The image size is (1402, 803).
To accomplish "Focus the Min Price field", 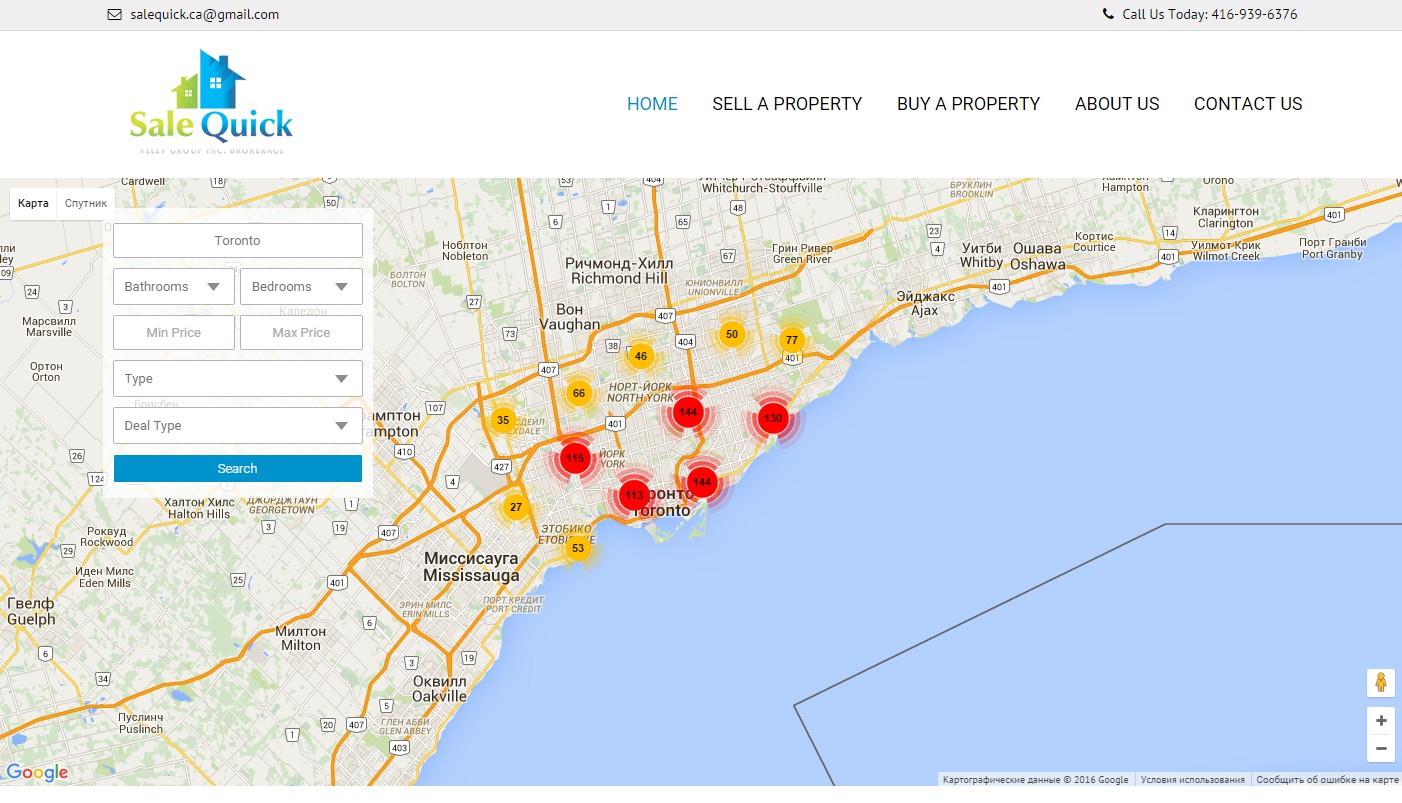I will [174, 333].
